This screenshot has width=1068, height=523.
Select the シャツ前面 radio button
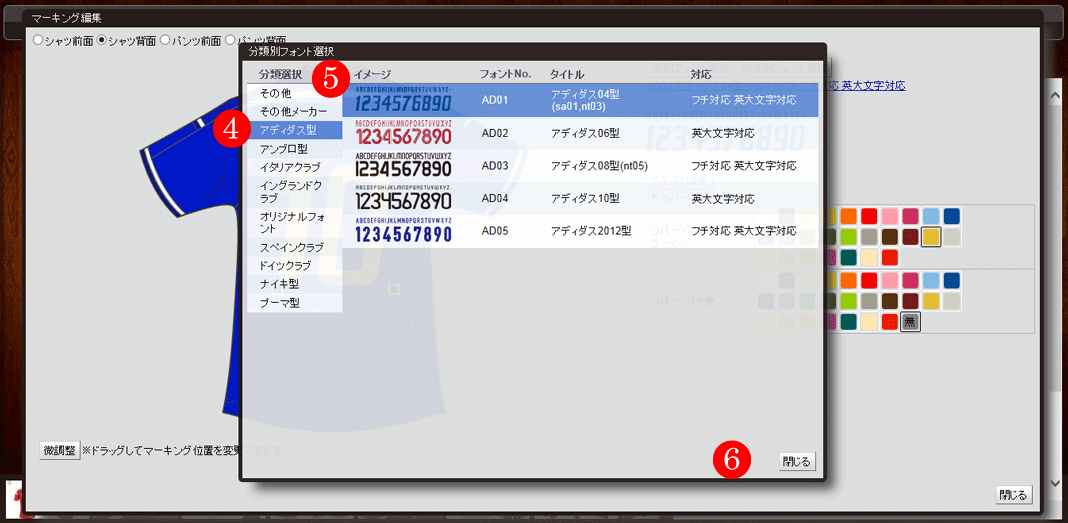[37, 40]
